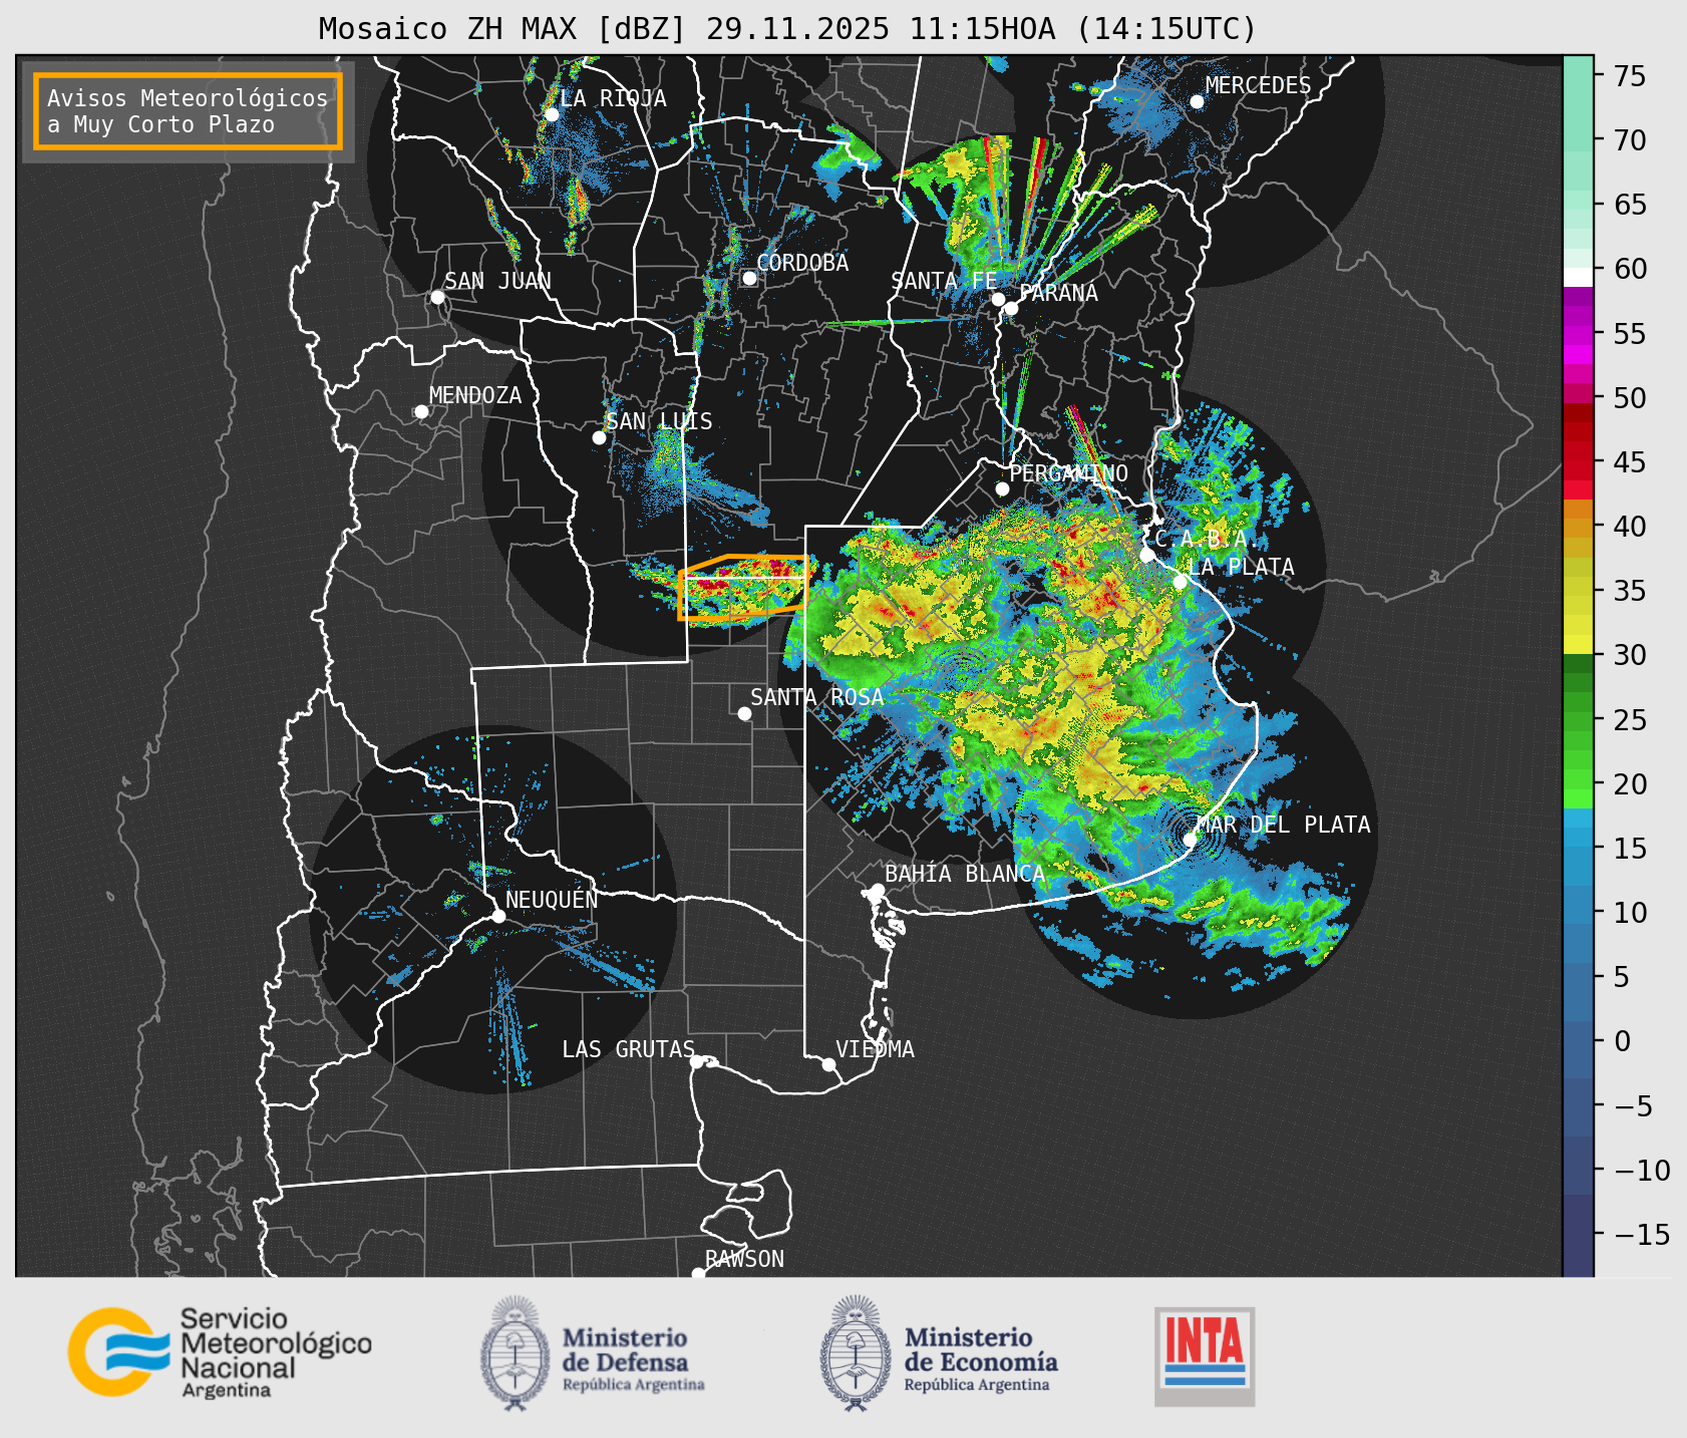Click the white 60 dBZ band on the colorbar
The image size is (1687, 1438).
click(1578, 277)
